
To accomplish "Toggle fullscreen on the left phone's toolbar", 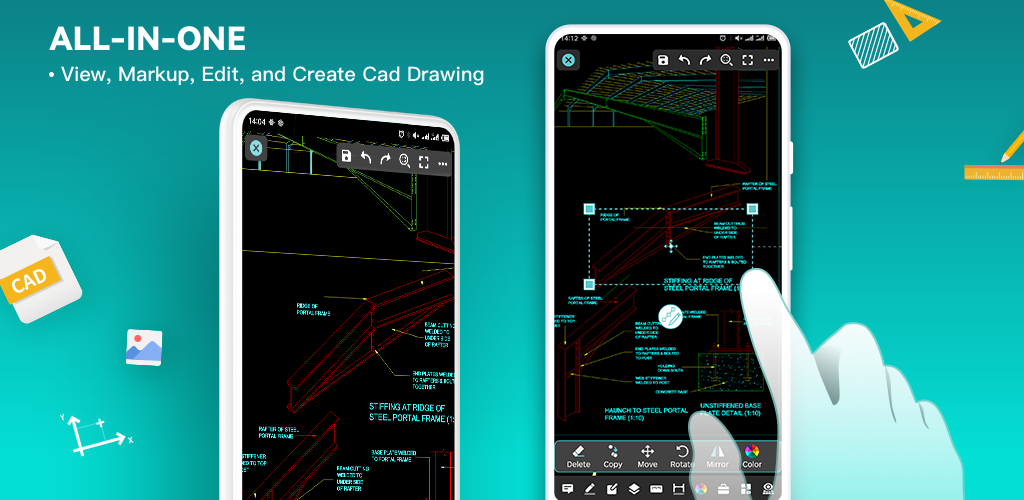I will point(424,159).
